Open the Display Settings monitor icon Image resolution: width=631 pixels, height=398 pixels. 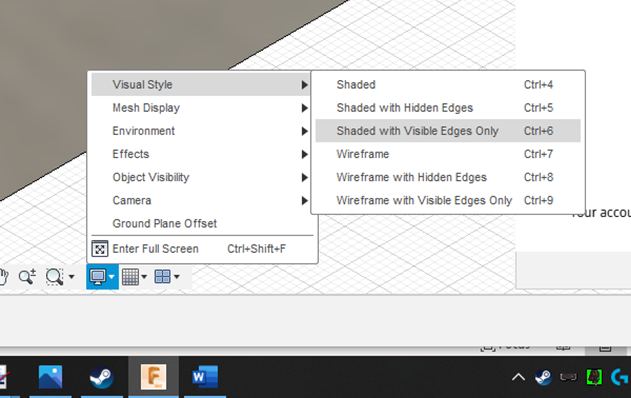click(x=98, y=277)
